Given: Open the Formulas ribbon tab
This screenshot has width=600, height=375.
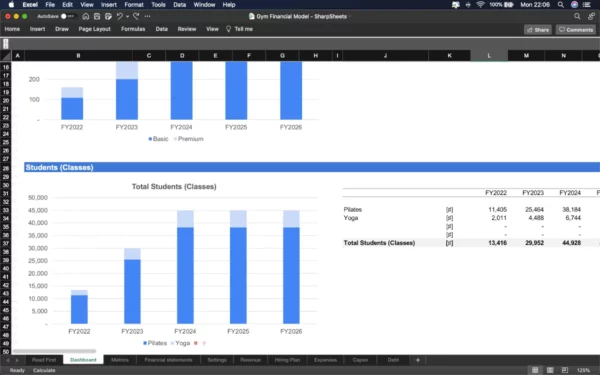Looking at the screenshot, I should (x=133, y=29).
